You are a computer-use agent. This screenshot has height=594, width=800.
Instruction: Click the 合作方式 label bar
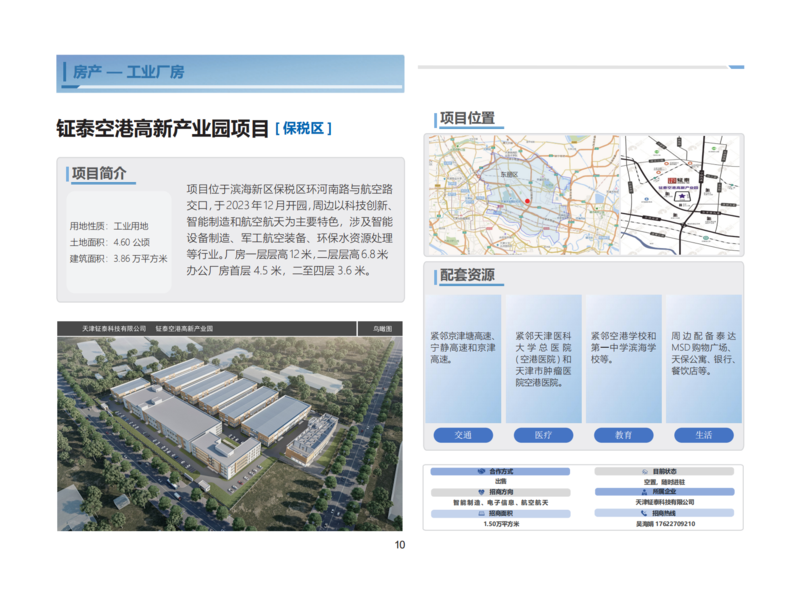[500, 472]
